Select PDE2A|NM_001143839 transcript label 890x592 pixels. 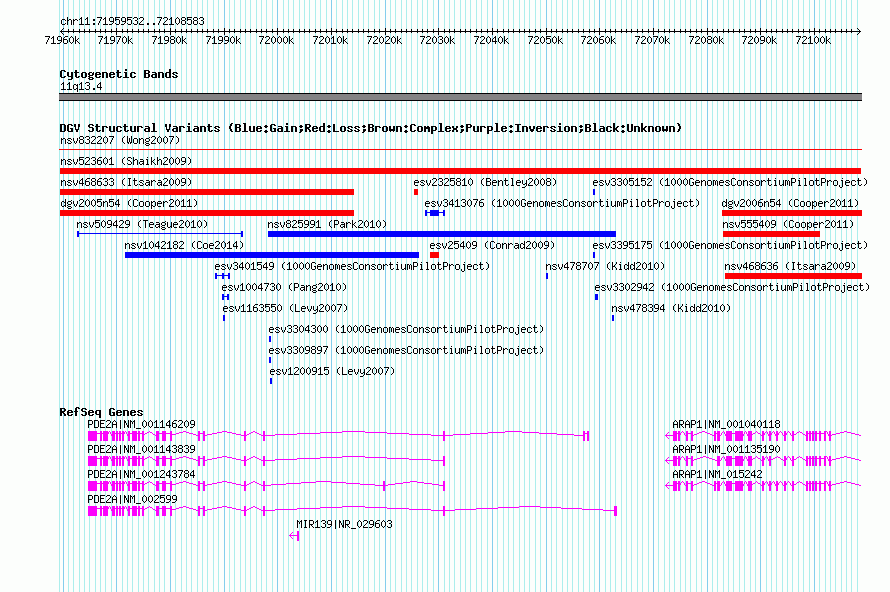[x=141, y=449]
